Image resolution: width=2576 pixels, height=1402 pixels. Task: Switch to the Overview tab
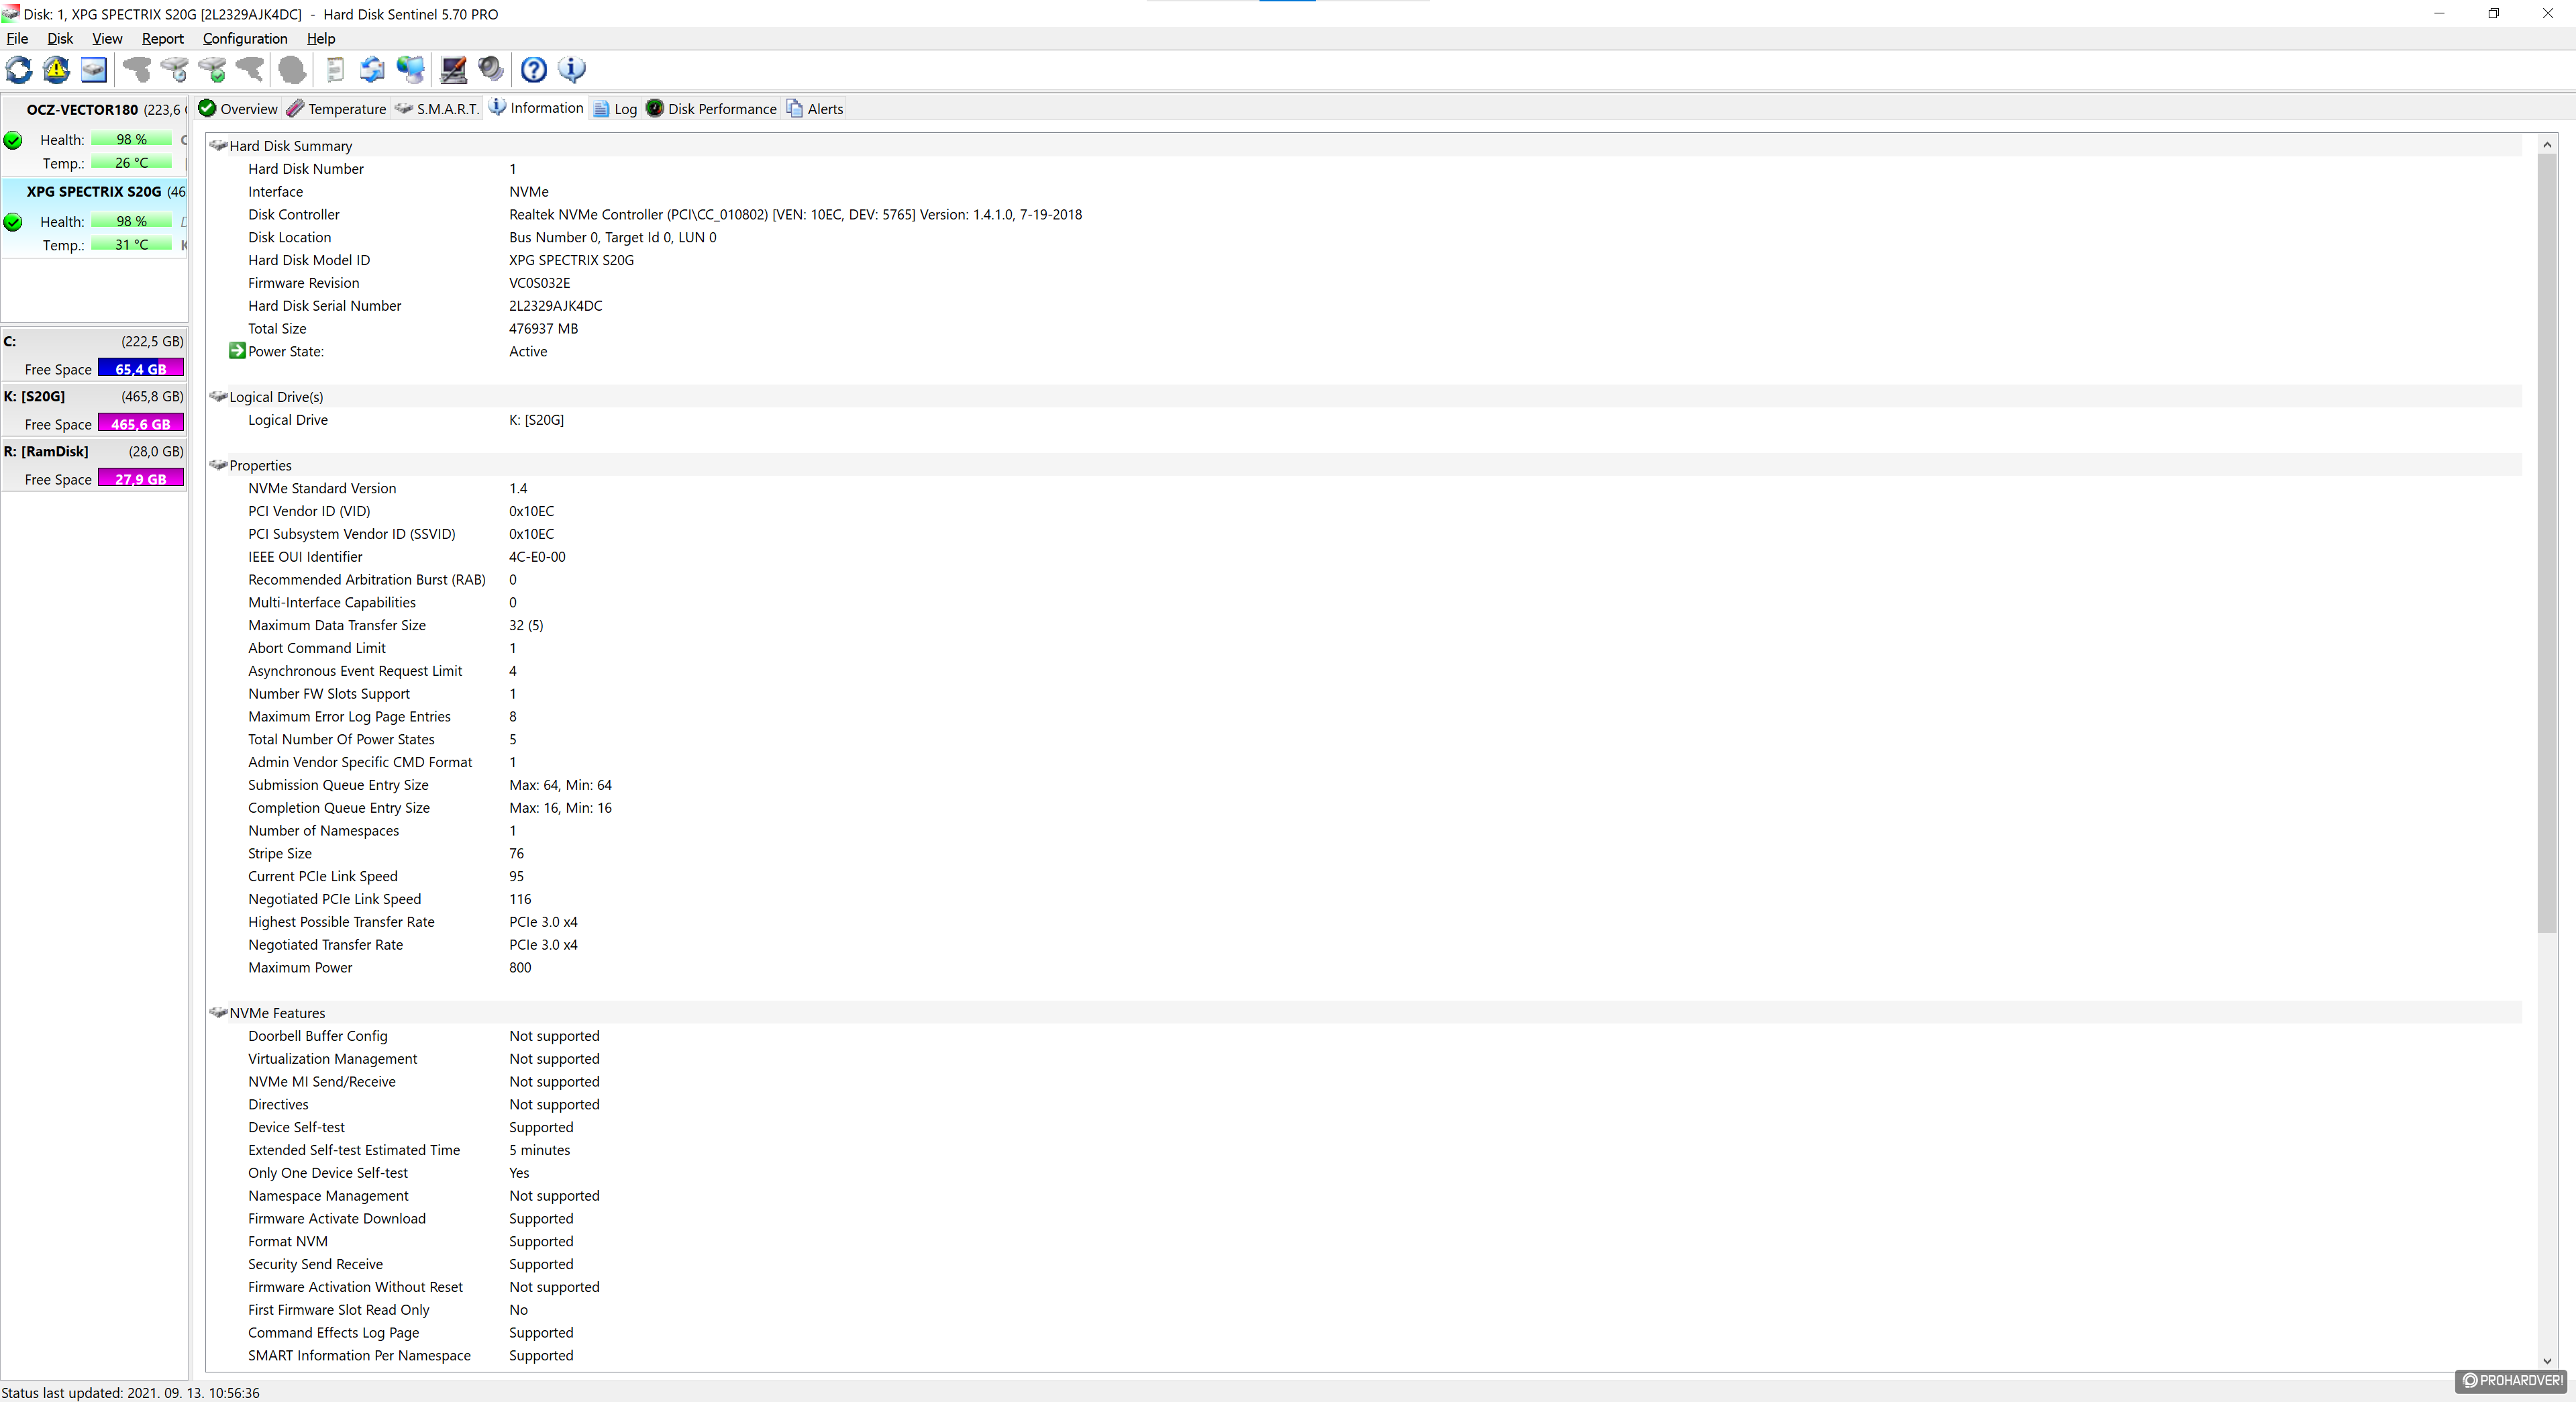tap(238, 109)
